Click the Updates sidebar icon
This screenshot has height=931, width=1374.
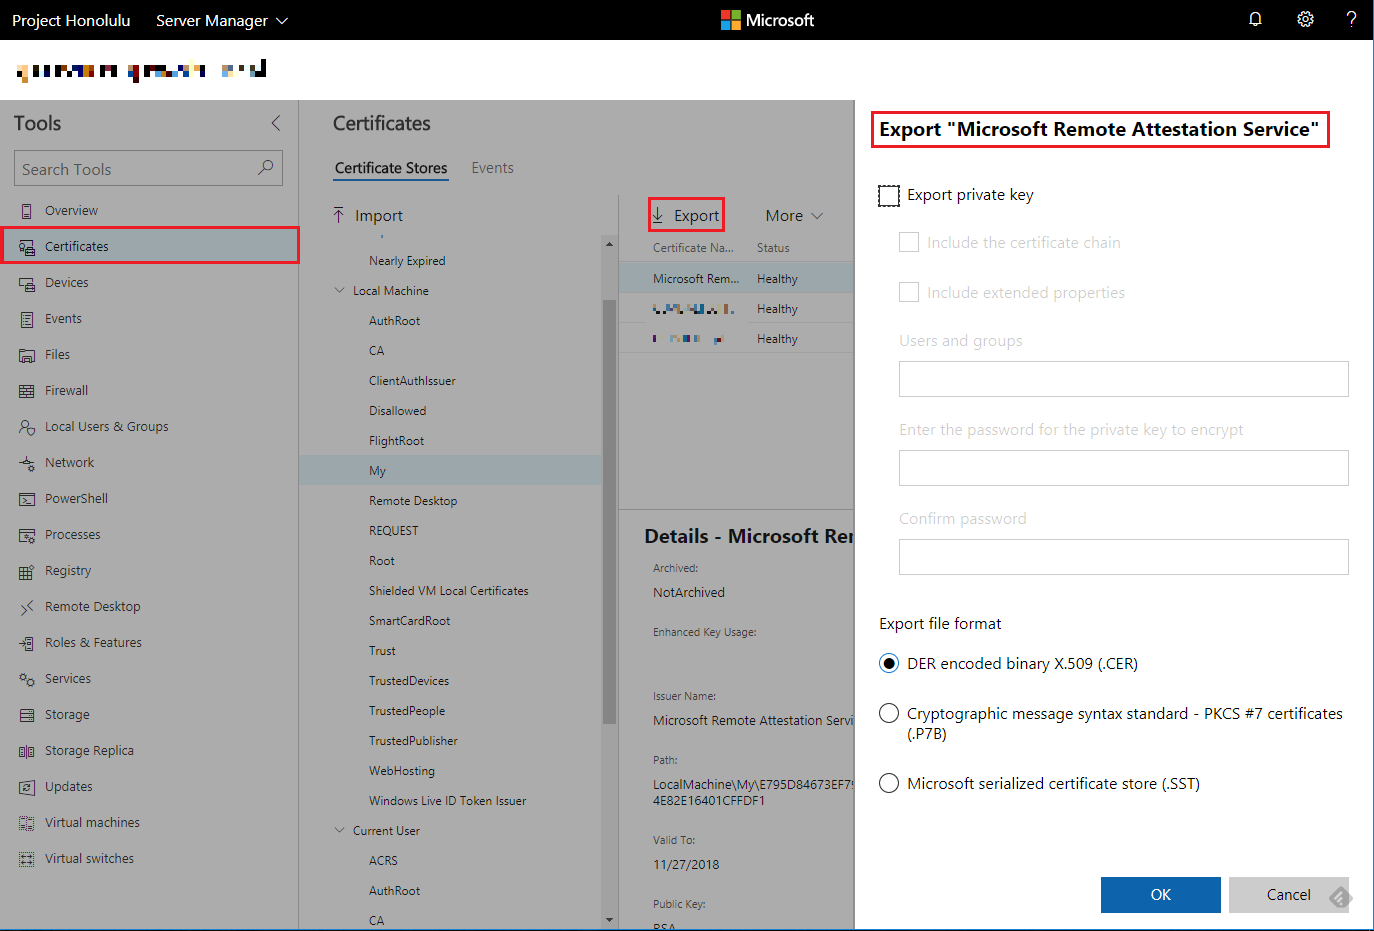point(27,787)
